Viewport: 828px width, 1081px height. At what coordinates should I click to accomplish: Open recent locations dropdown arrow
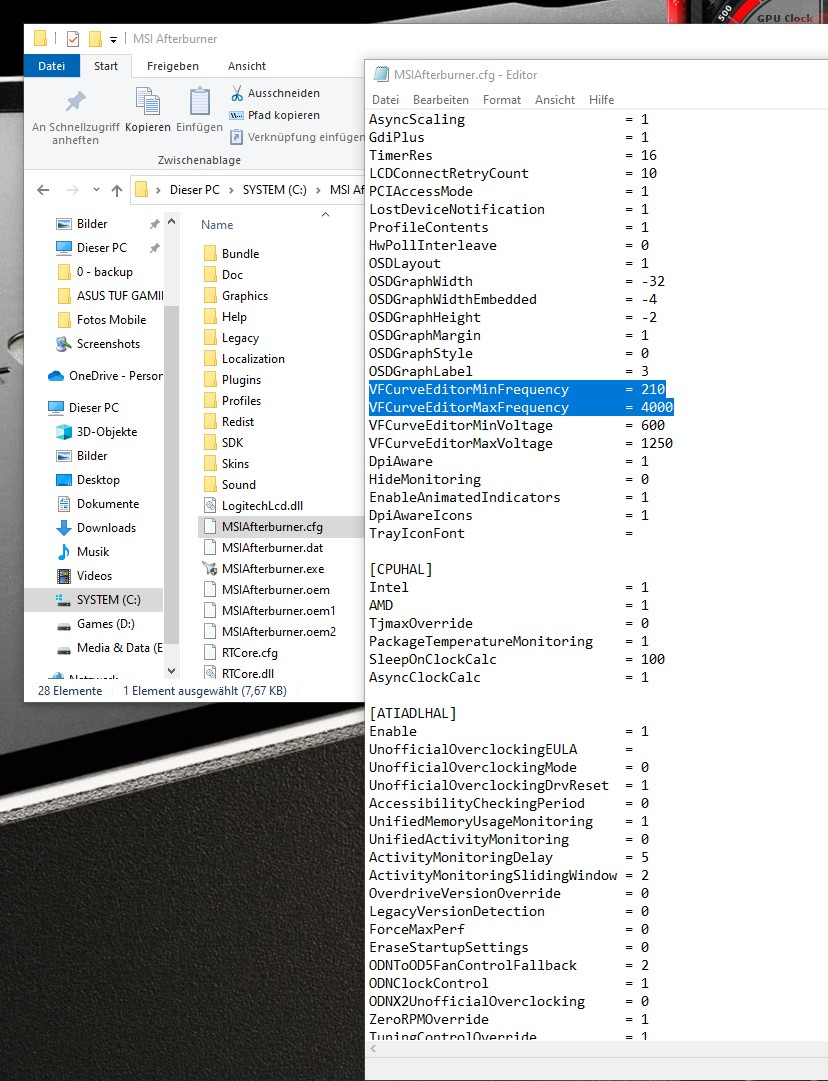pos(97,190)
